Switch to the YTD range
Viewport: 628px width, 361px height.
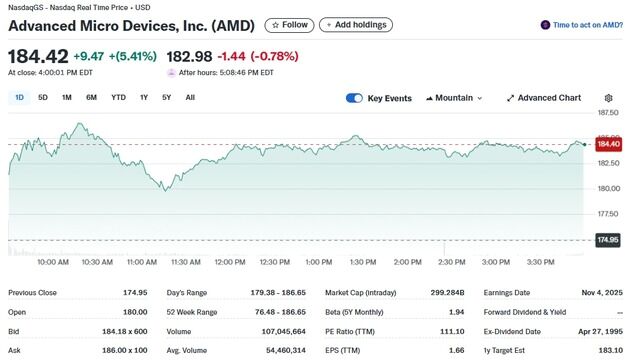coord(119,97)
